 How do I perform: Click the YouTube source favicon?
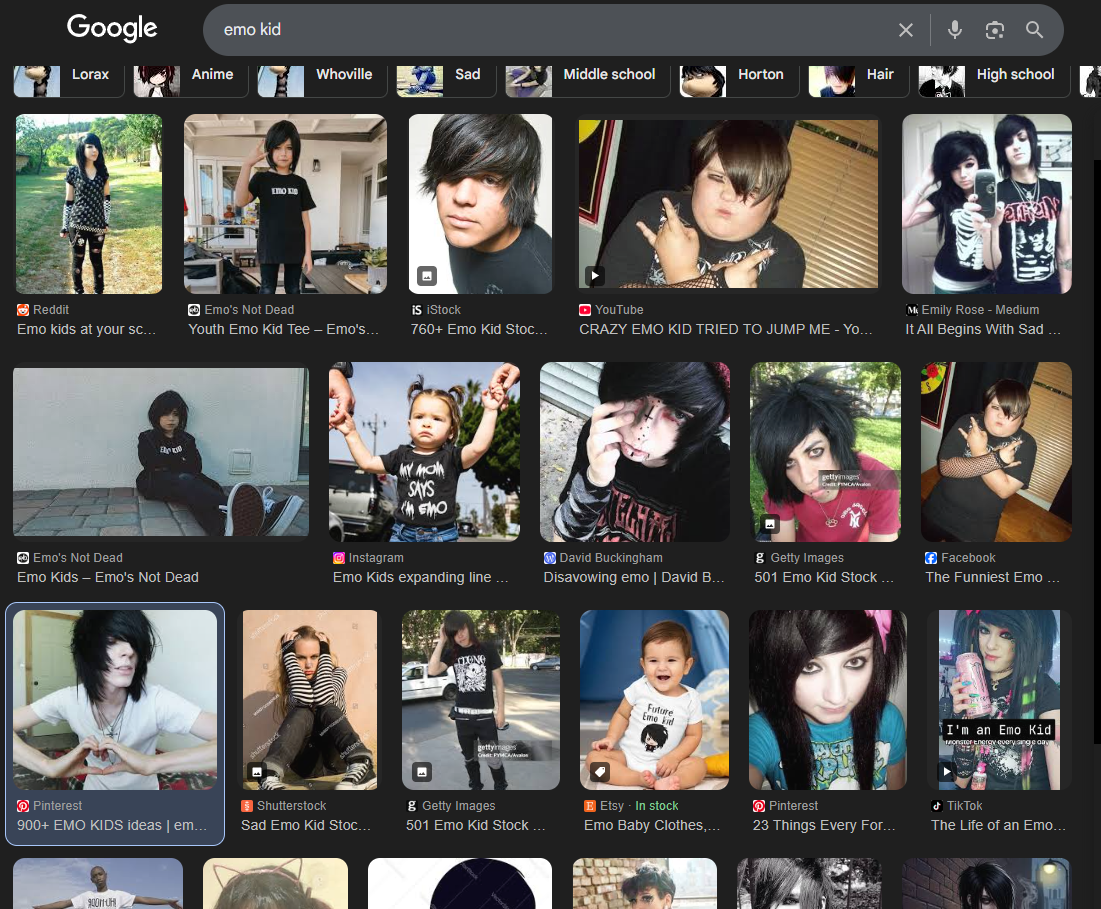click(x=585, y=310)
